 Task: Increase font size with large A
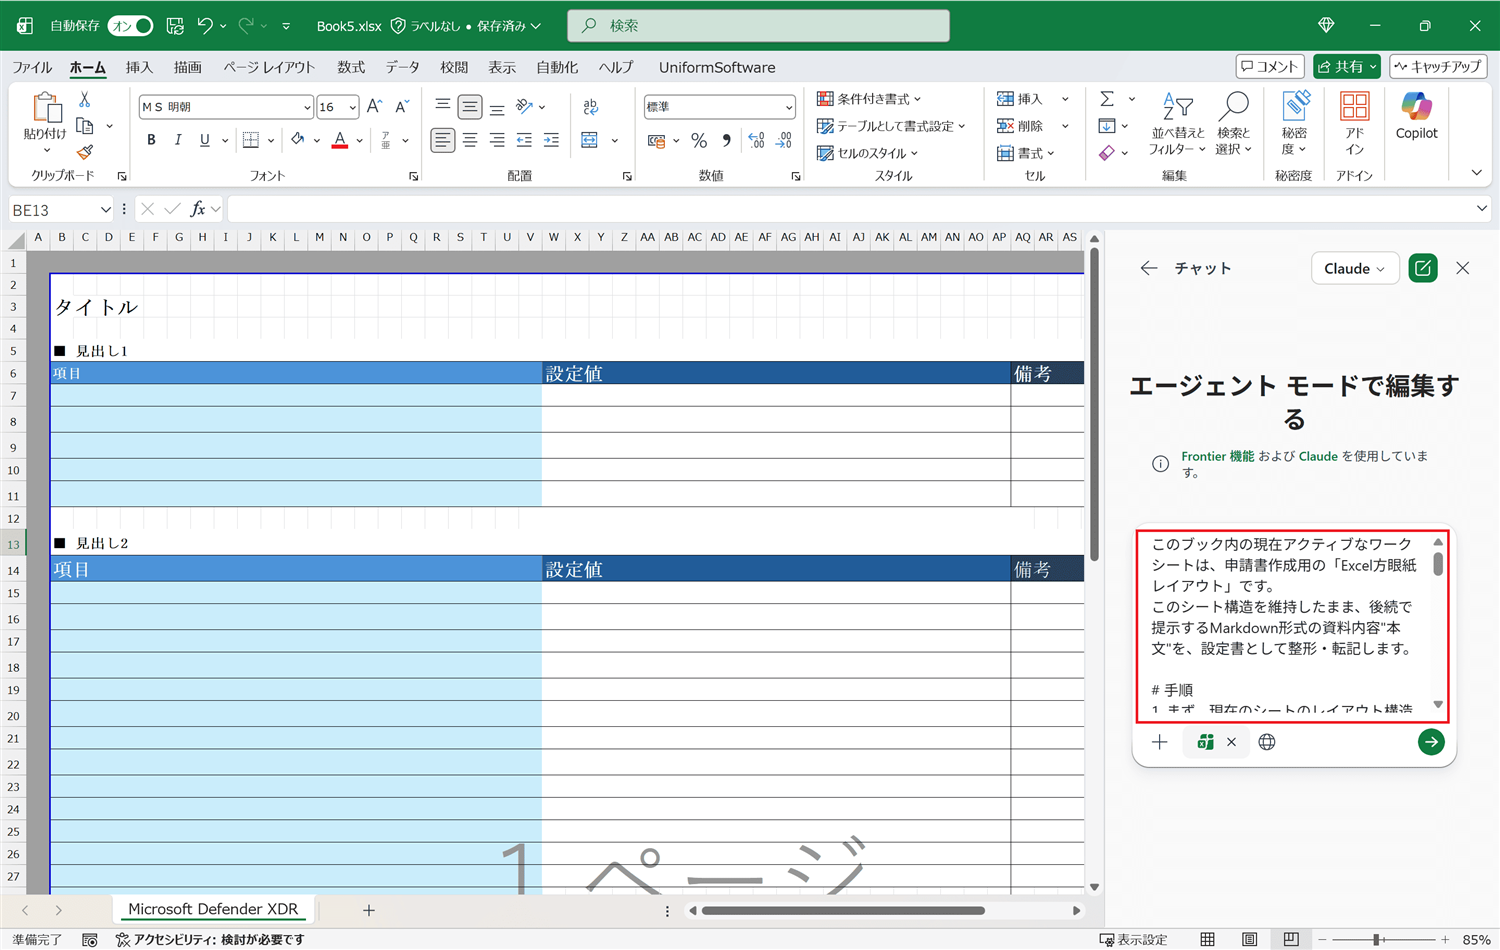tap(375, 107)
